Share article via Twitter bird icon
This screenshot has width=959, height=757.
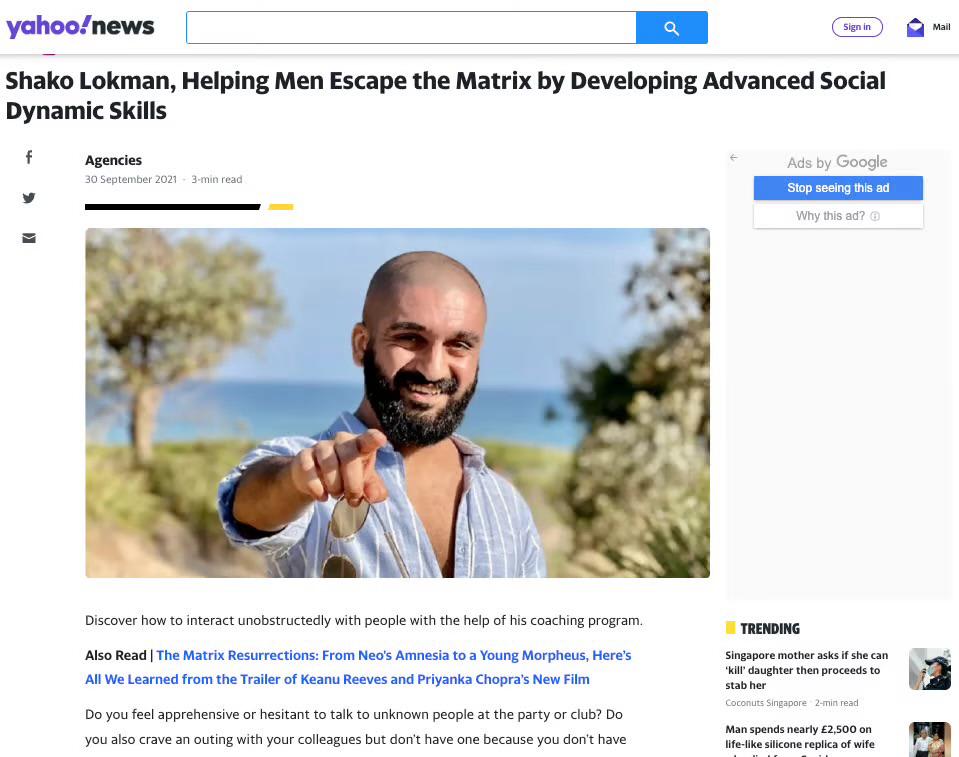29,198
